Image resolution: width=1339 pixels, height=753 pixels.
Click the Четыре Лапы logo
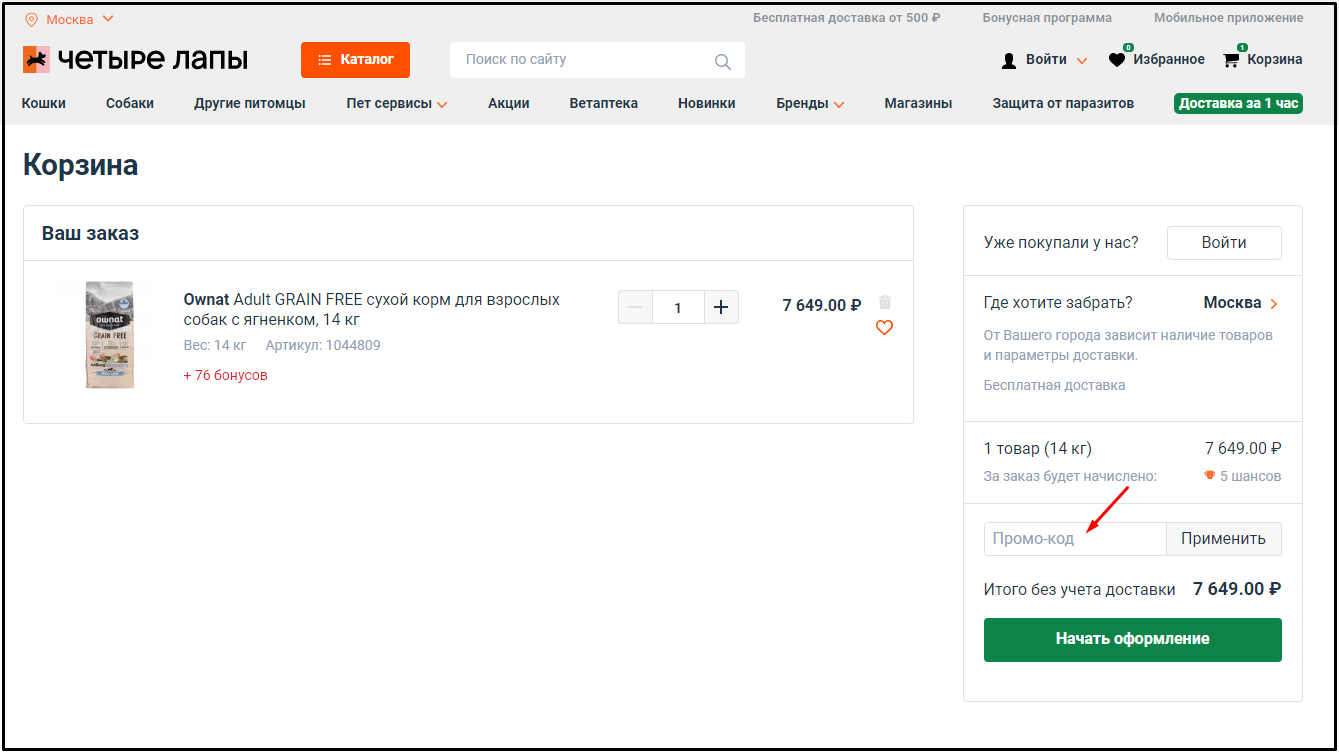135,60
